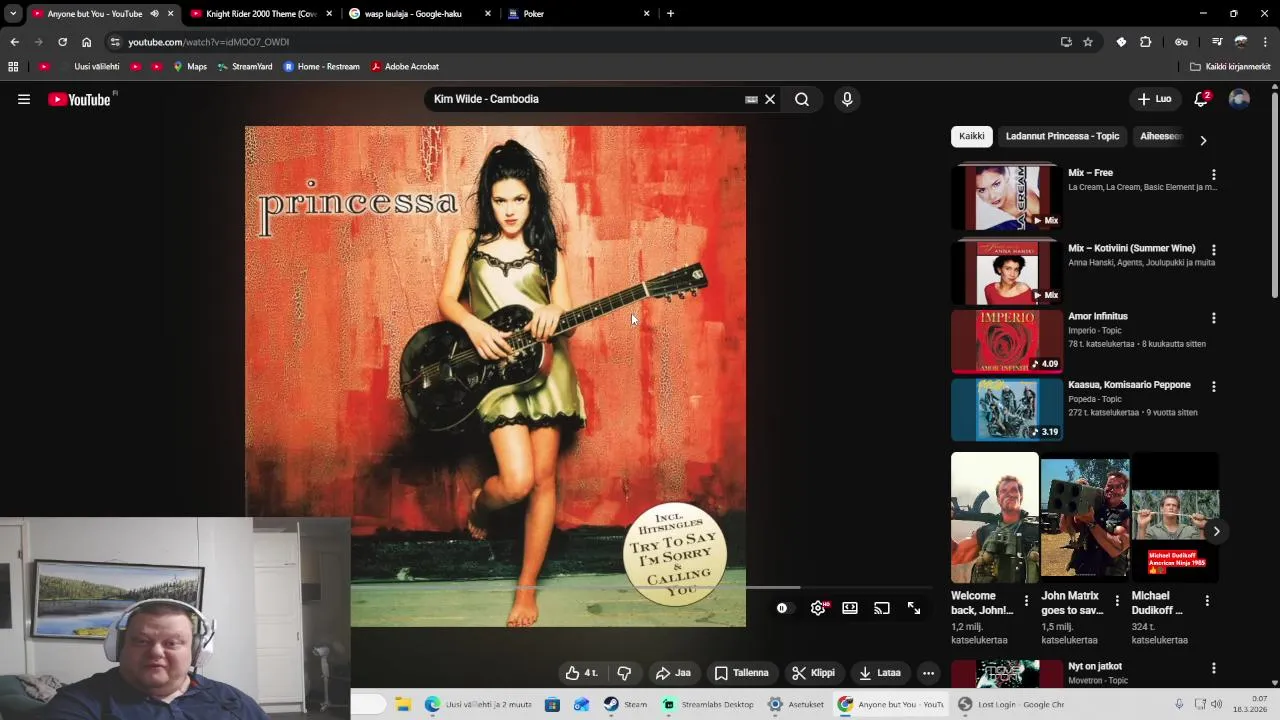Open options for Mix – Free
This screenshot has width=1280, height=720.
1214,174
